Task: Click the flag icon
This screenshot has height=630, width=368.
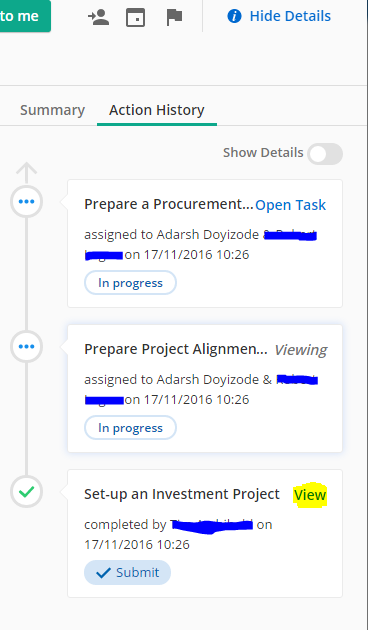Action: (x=174, y=17)
